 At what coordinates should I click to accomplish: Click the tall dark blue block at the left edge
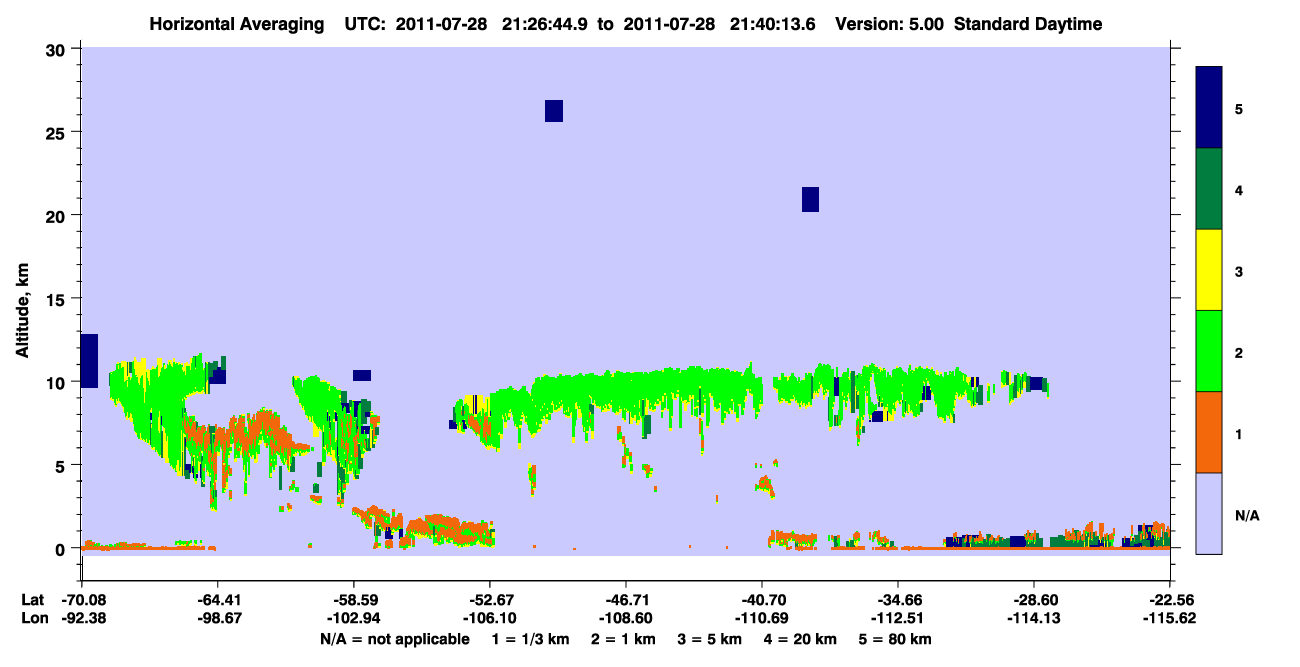pyautogui.click(x=89, y=361)
